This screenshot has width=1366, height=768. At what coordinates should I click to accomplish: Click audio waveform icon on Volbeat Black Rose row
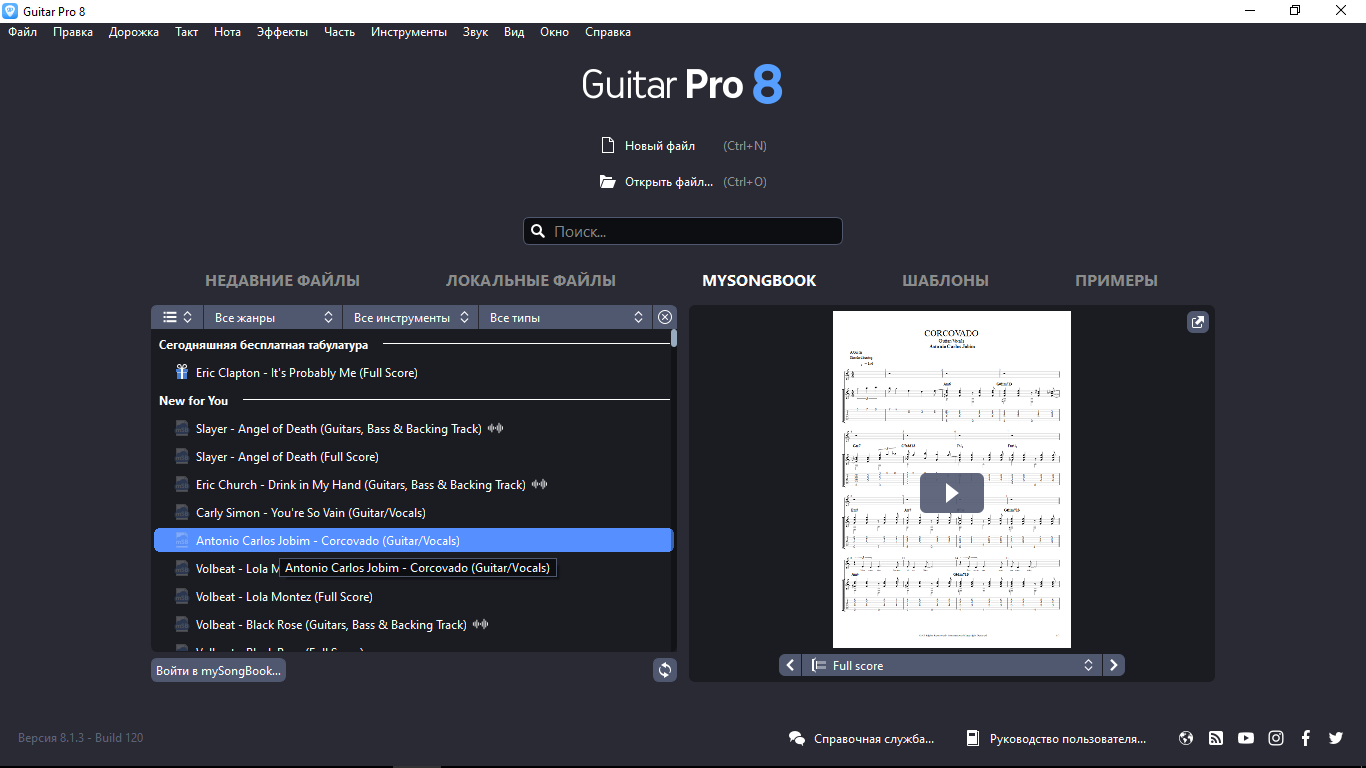tap(481, 624)
